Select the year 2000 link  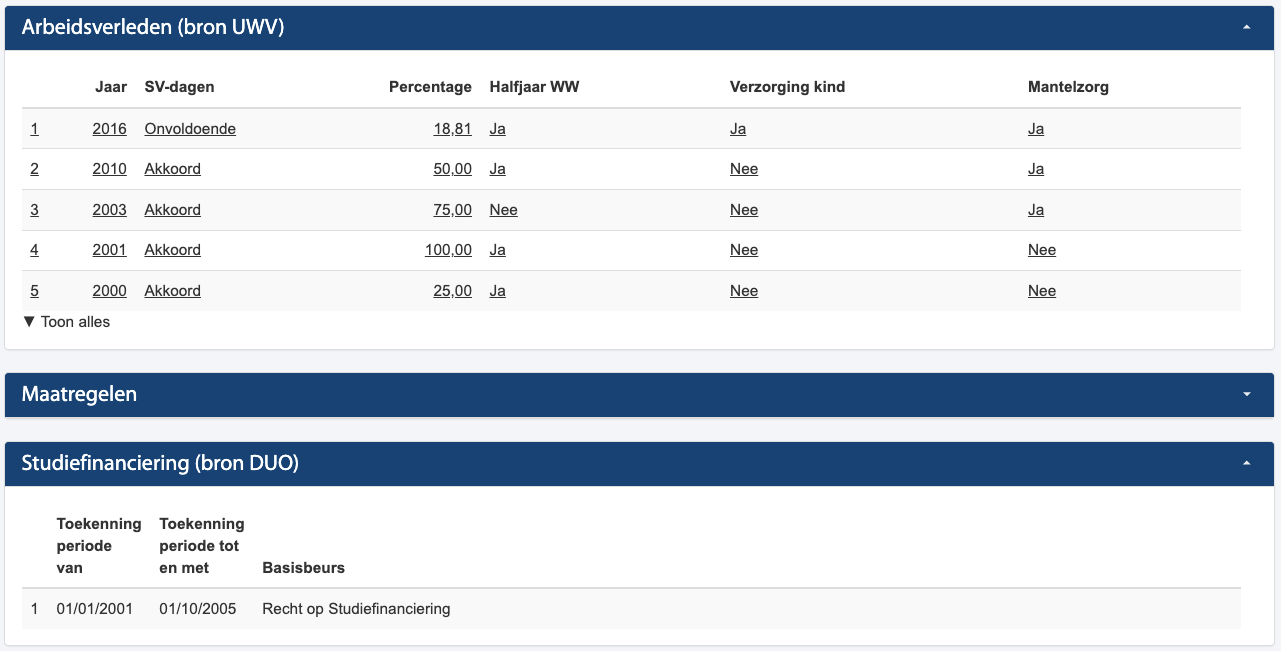pyautogui.click(x=109, y=291)
